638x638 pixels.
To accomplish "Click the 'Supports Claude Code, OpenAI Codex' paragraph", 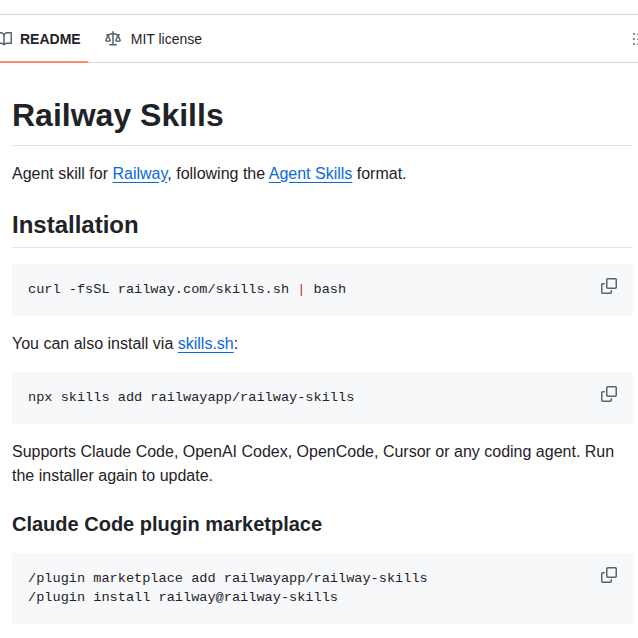I will (313, 463).
